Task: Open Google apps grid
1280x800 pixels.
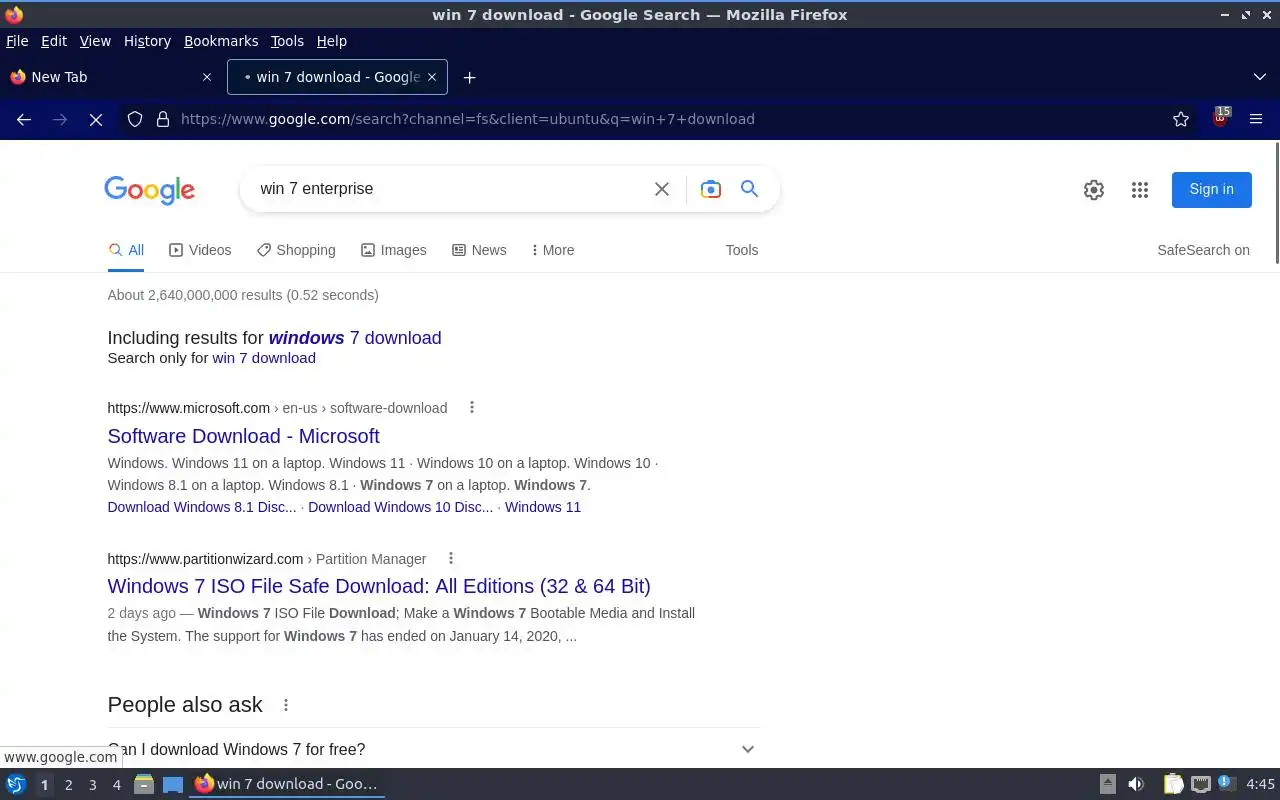Action: [1140, 190]
